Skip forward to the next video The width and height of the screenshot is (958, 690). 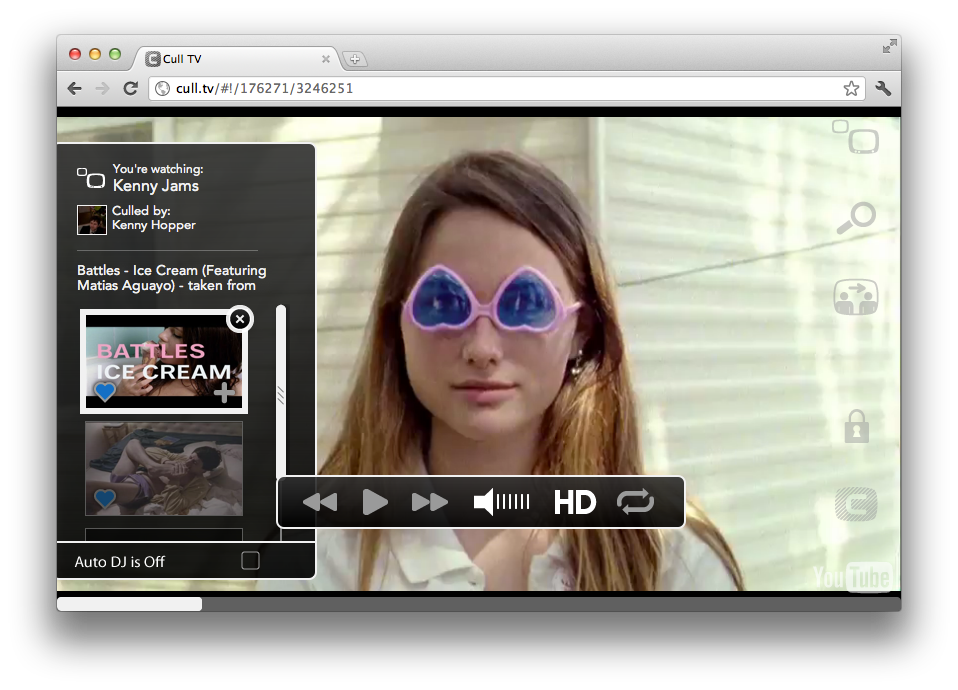430,502
